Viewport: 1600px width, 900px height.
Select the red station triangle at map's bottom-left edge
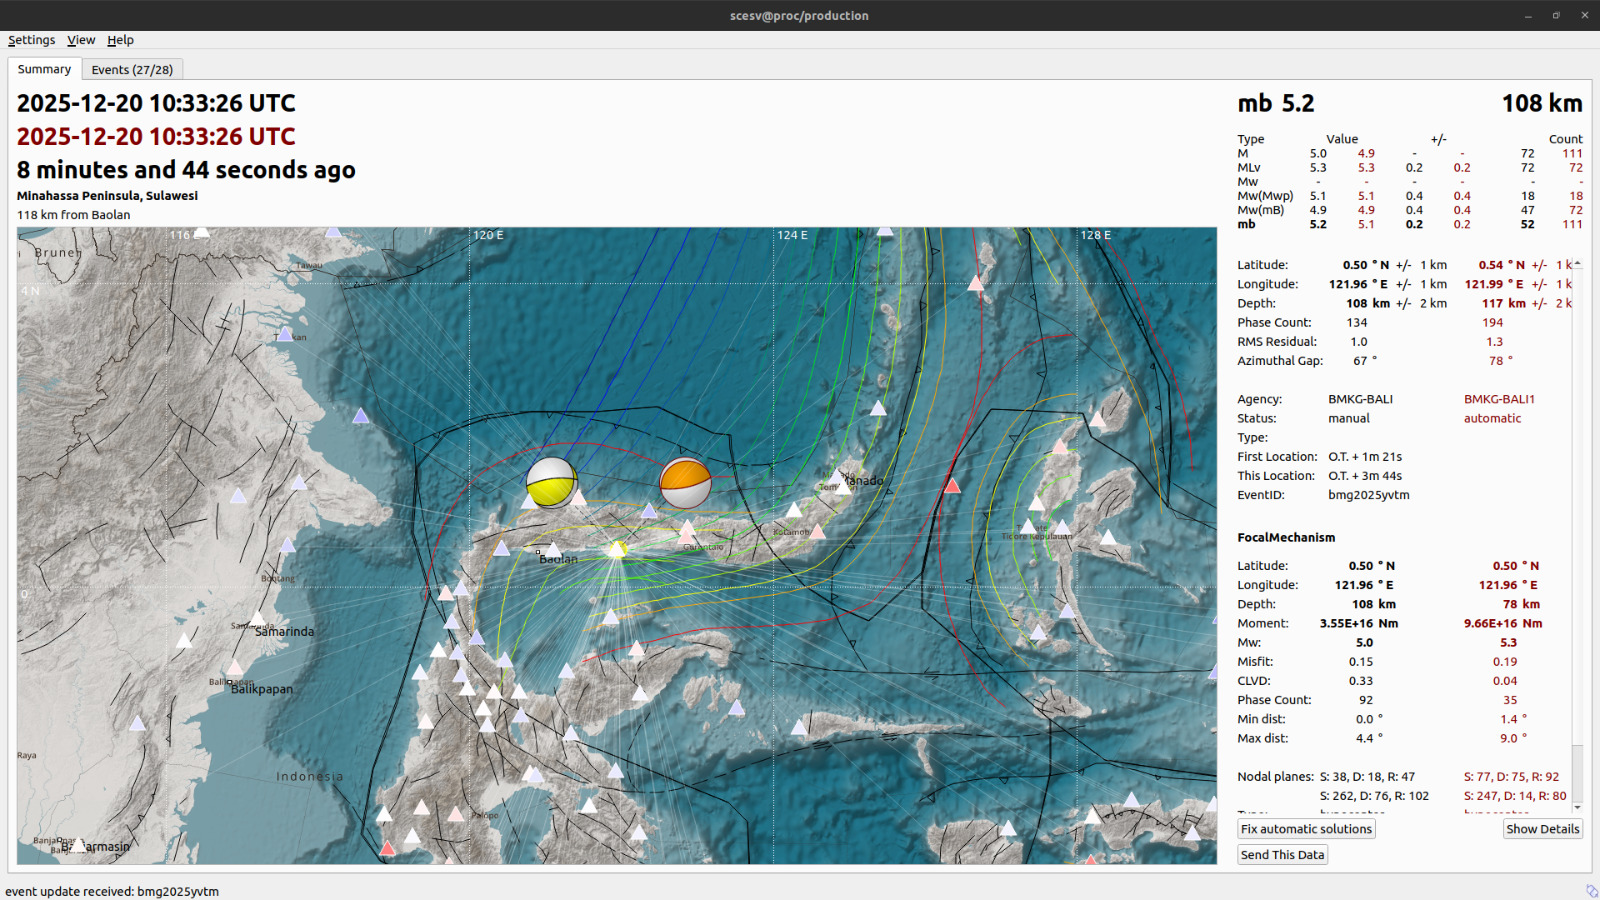387,849
